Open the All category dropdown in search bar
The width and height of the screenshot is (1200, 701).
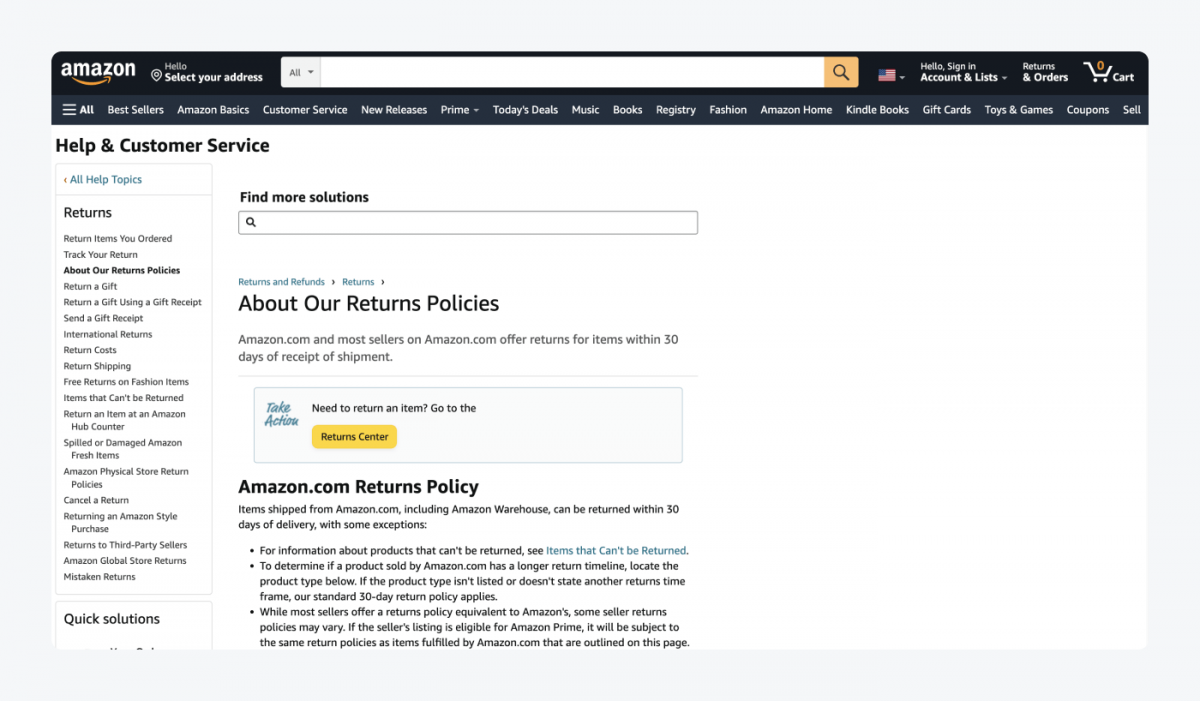[302, 71]
